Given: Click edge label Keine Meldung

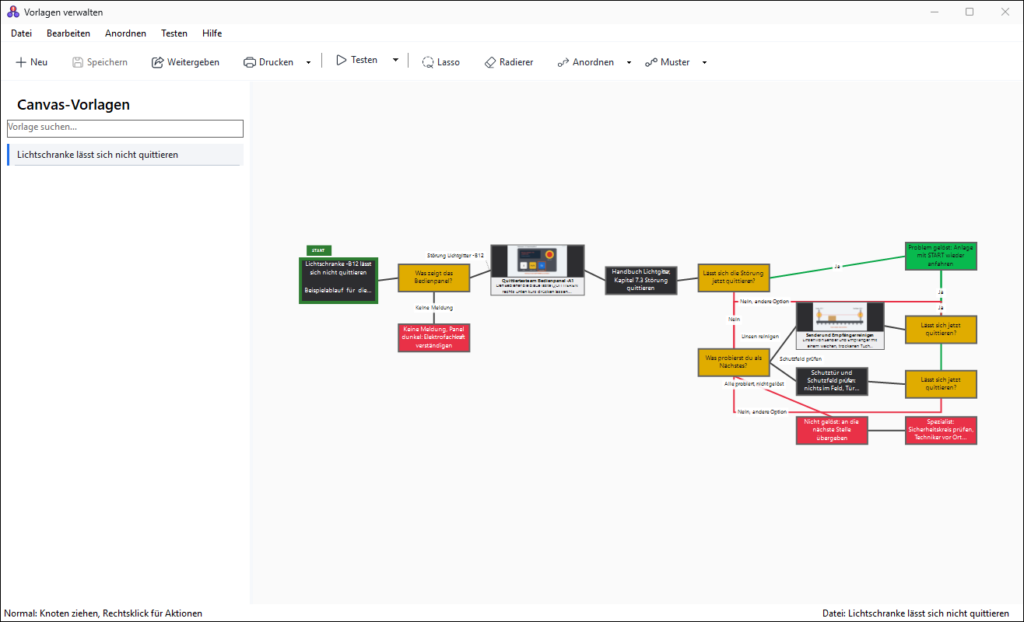Looking at the screenshot, I should (434, 307).
